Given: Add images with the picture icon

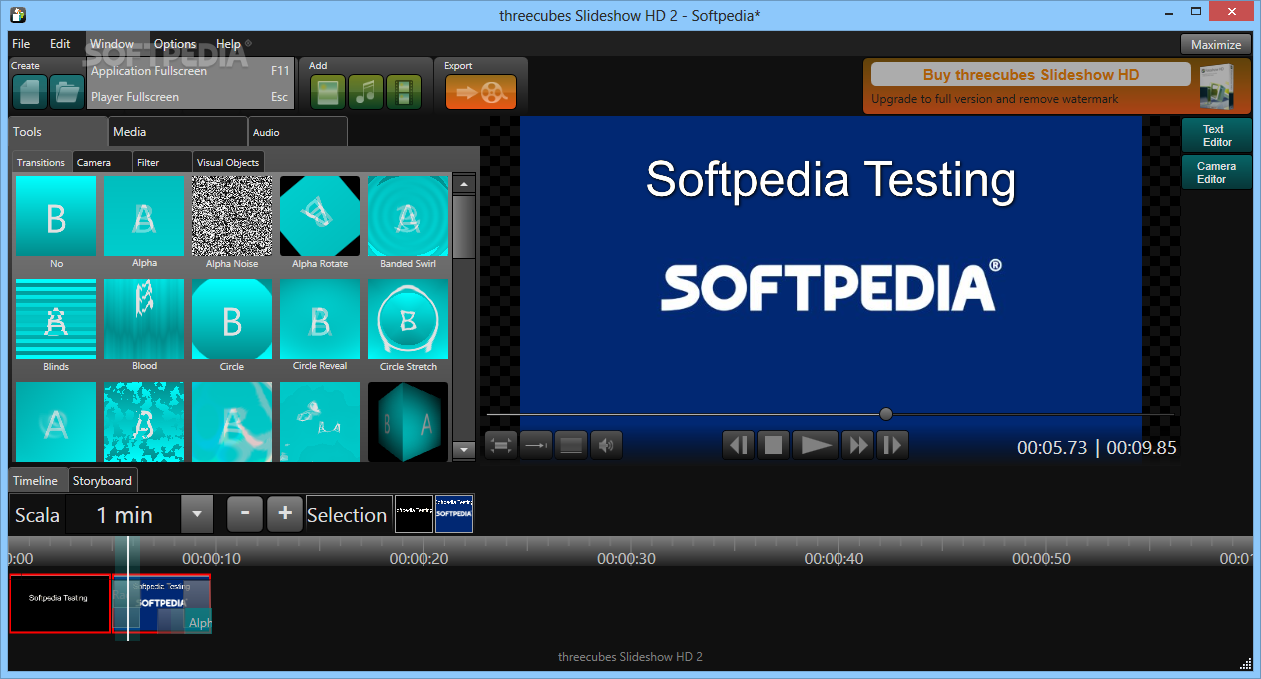Looking at the screenshot, I should tap(328, 92).
